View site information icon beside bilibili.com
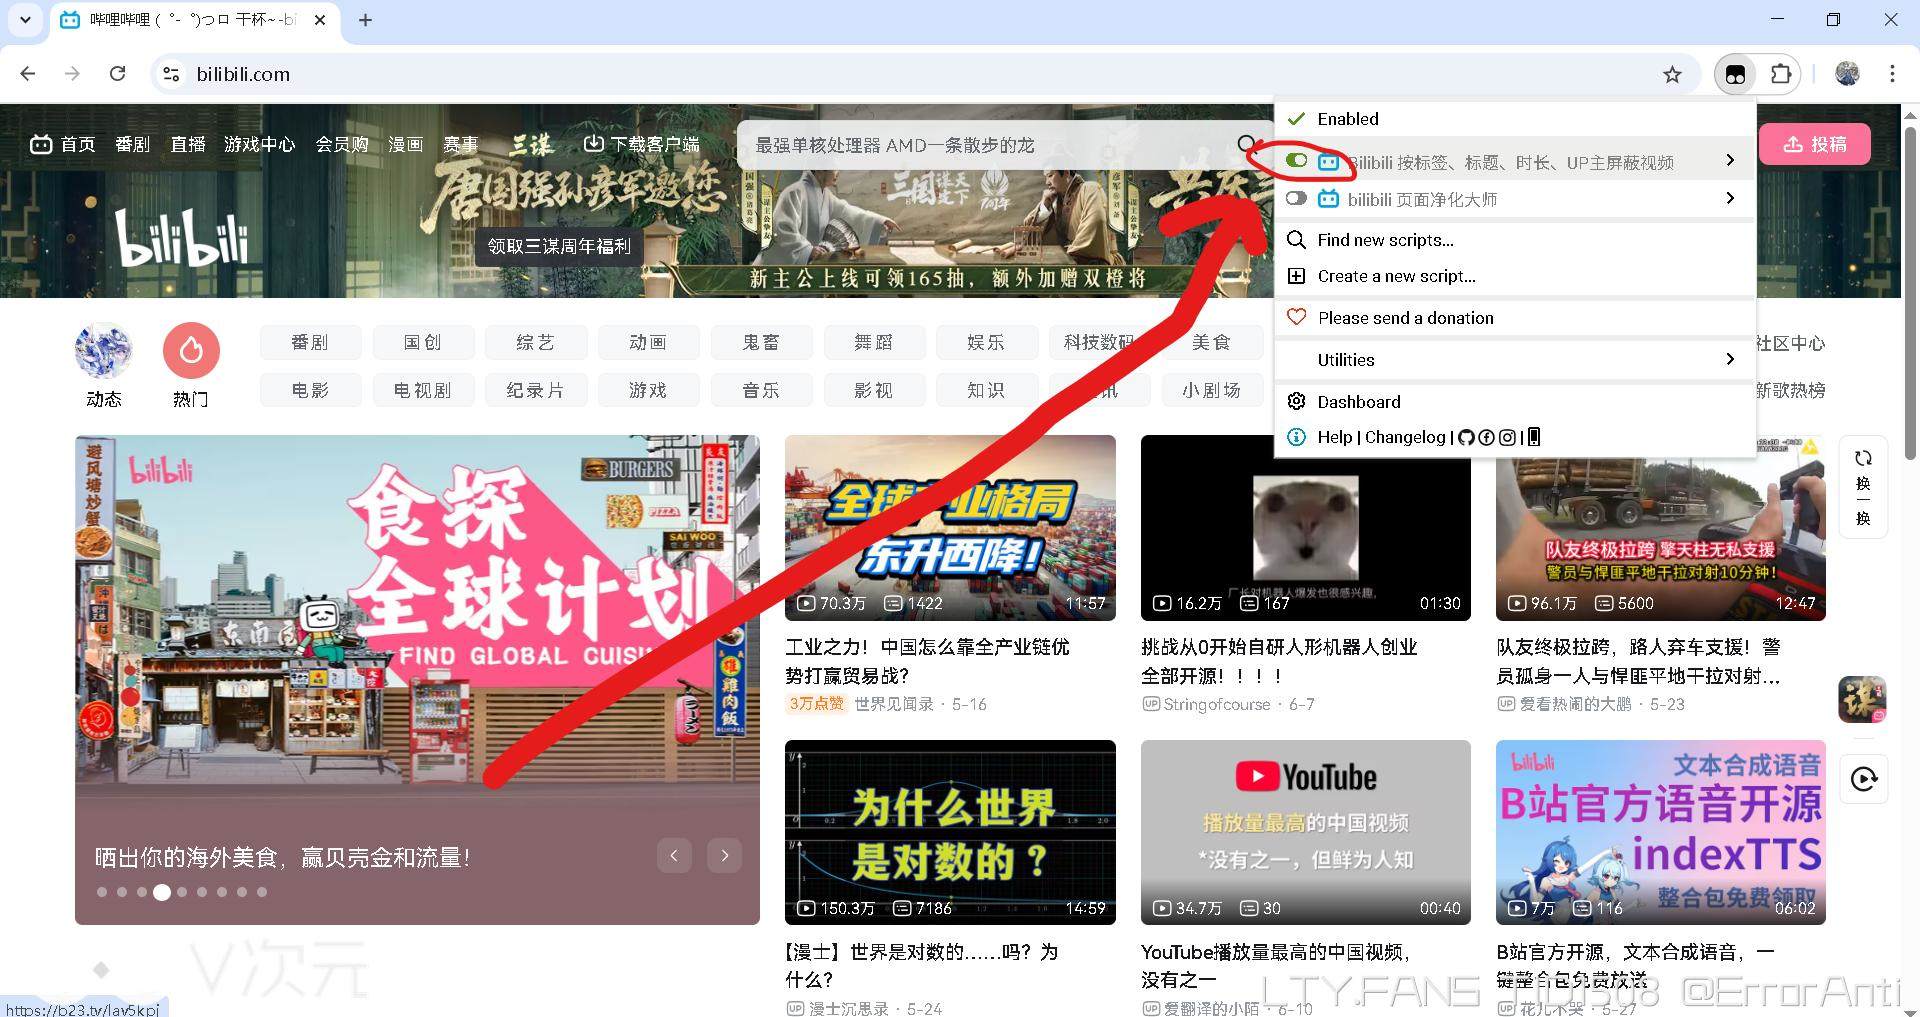This screenshot has height=1017, width=1920. coord(171,74)
